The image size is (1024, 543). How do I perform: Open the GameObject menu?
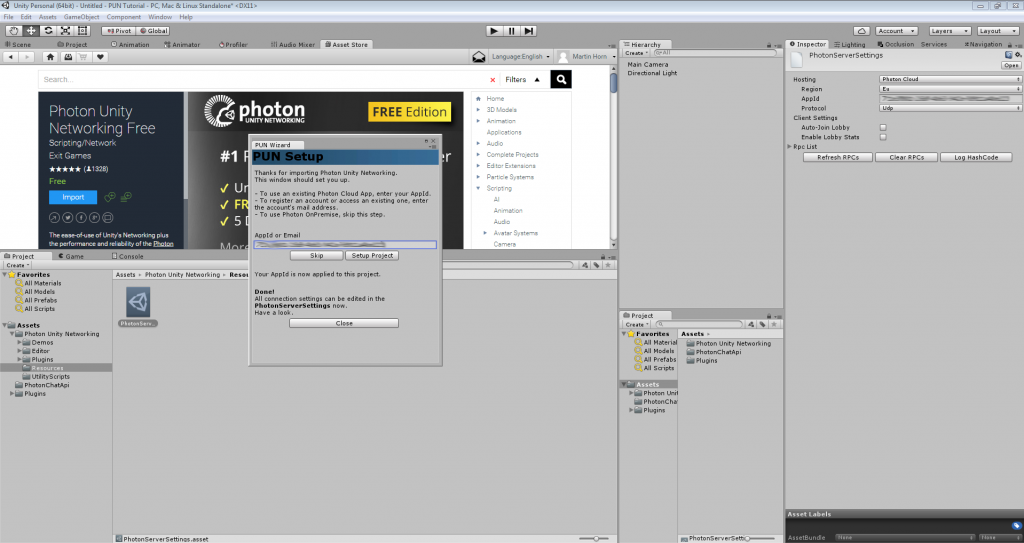click(x=82, y=17)
